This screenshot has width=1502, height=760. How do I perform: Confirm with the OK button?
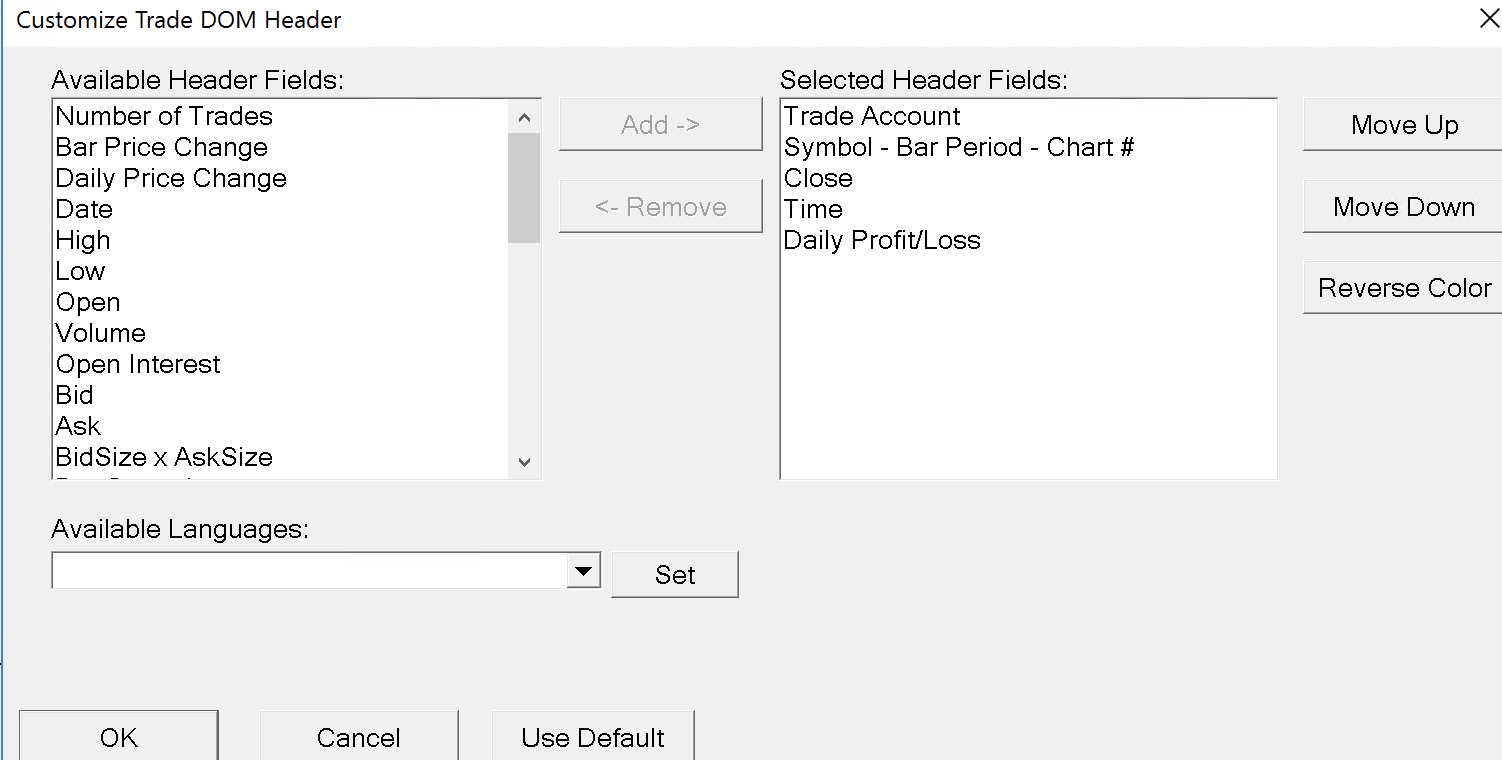119,737
